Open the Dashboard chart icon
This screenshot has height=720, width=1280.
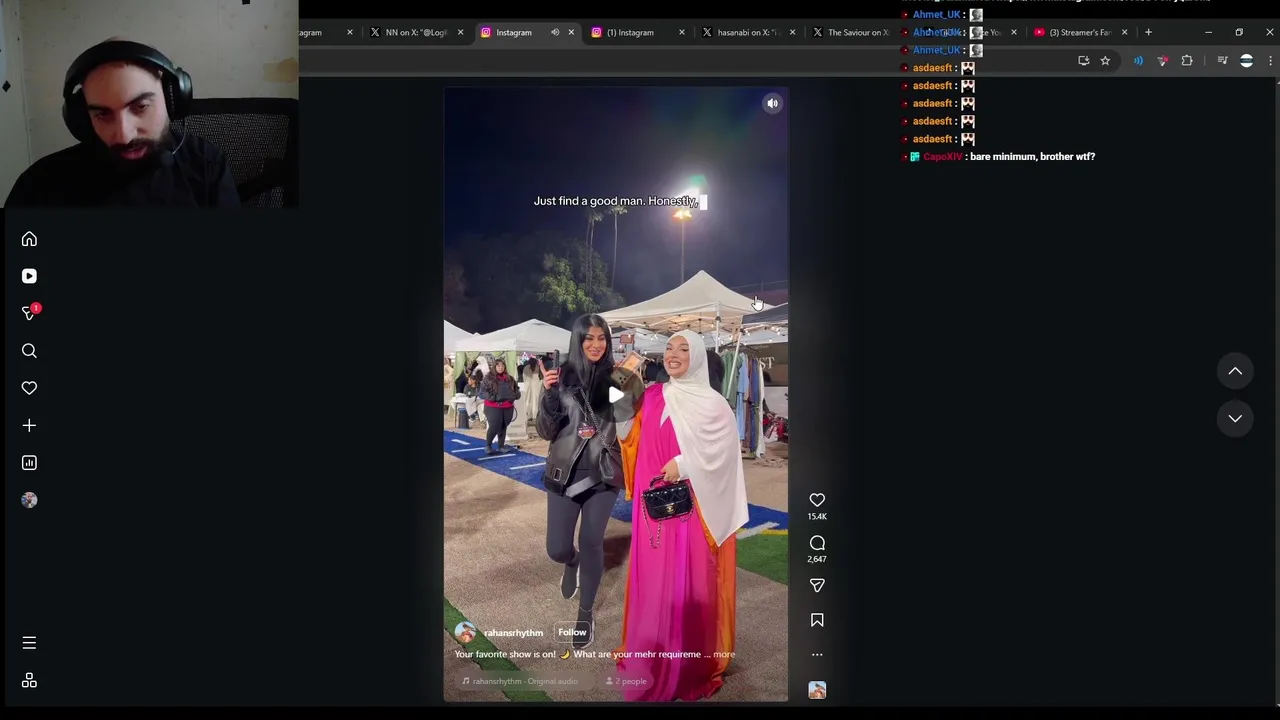point(29,463)
